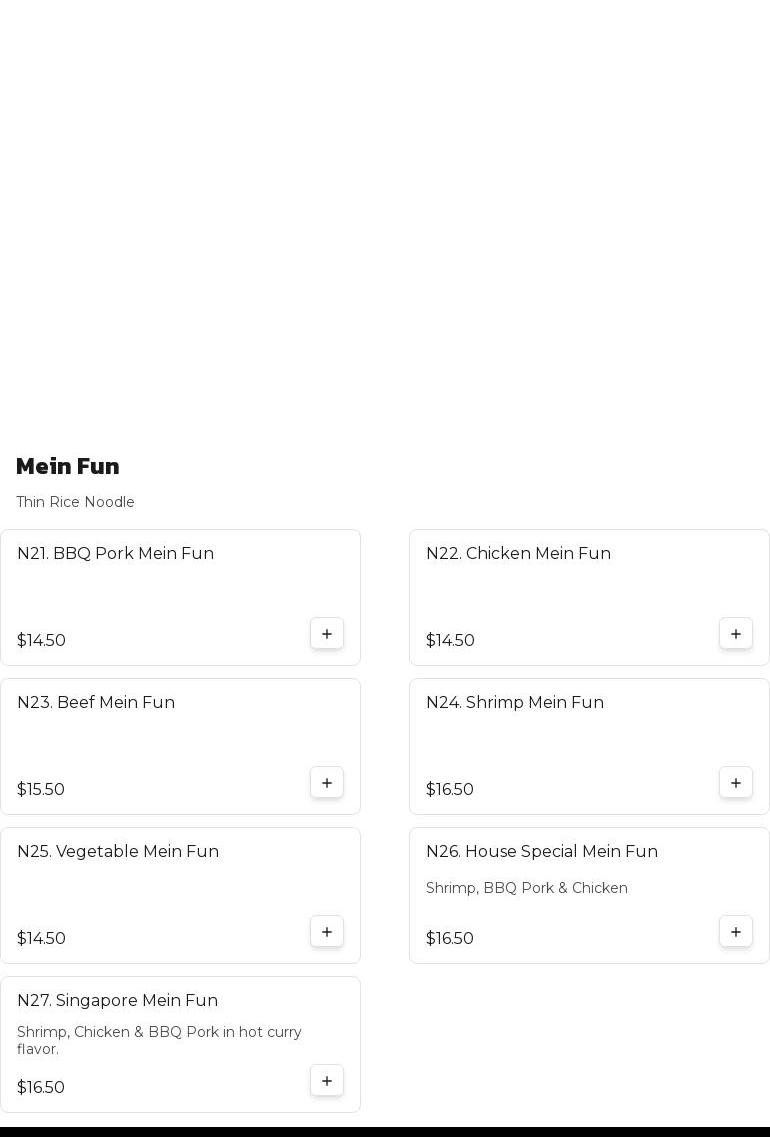Click the Thin Rice Noodle subtitle

[x=75, y=502]
